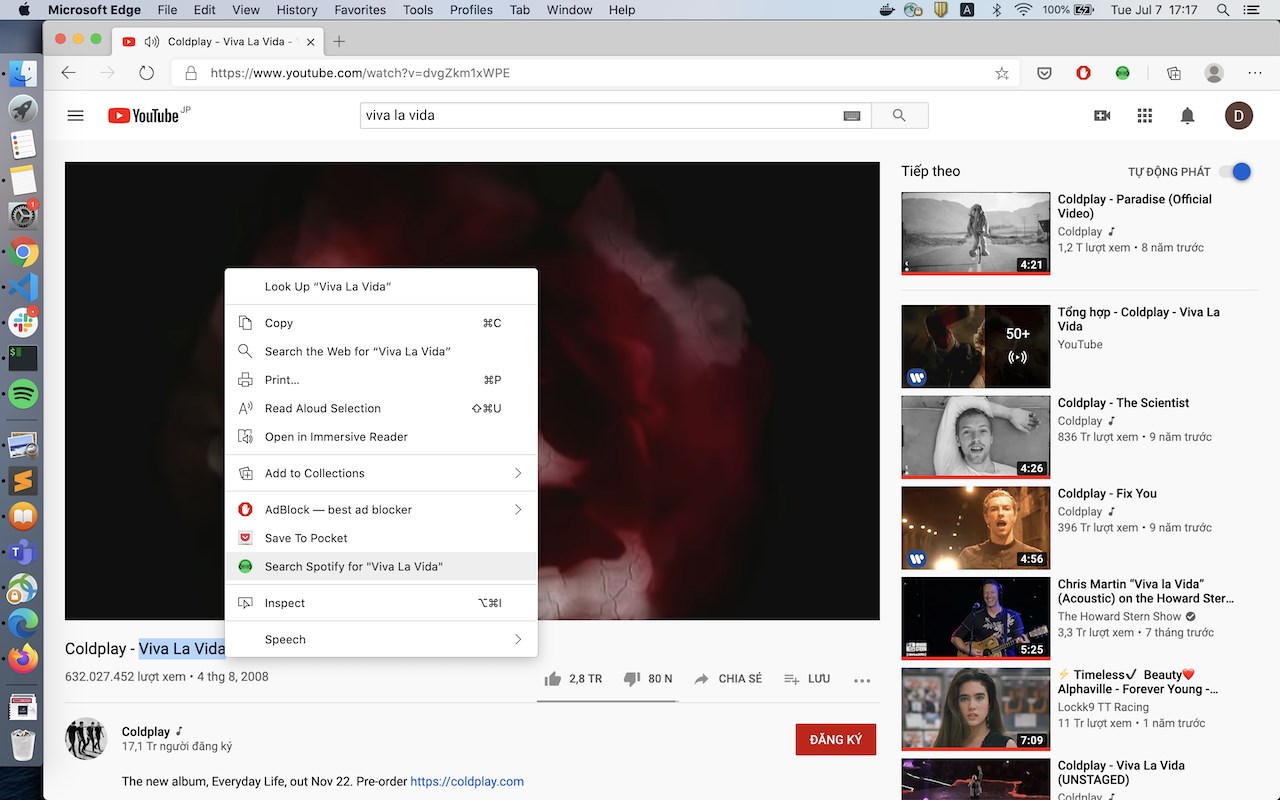Click the Tổng hợp Coldplay mix thumbnail

point(976,346)
